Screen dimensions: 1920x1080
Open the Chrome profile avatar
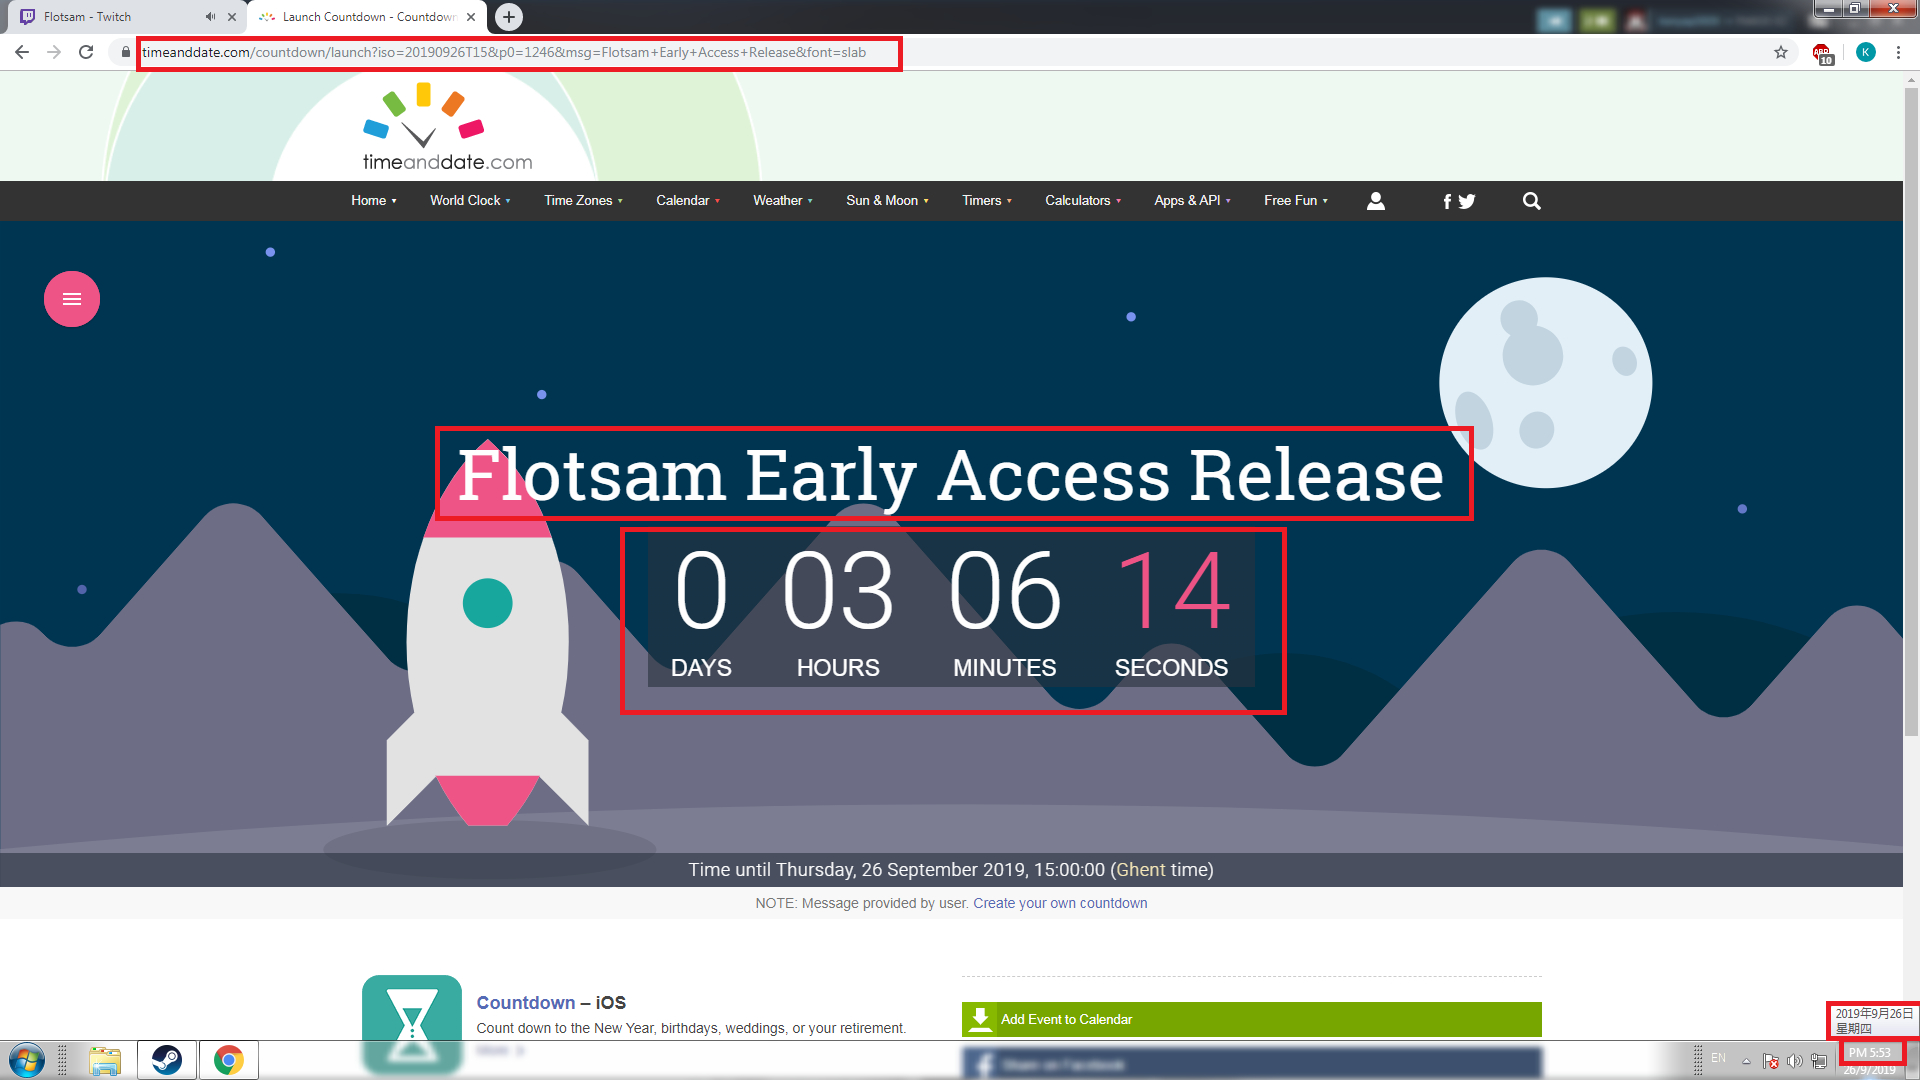click(x=1866, y=52)
